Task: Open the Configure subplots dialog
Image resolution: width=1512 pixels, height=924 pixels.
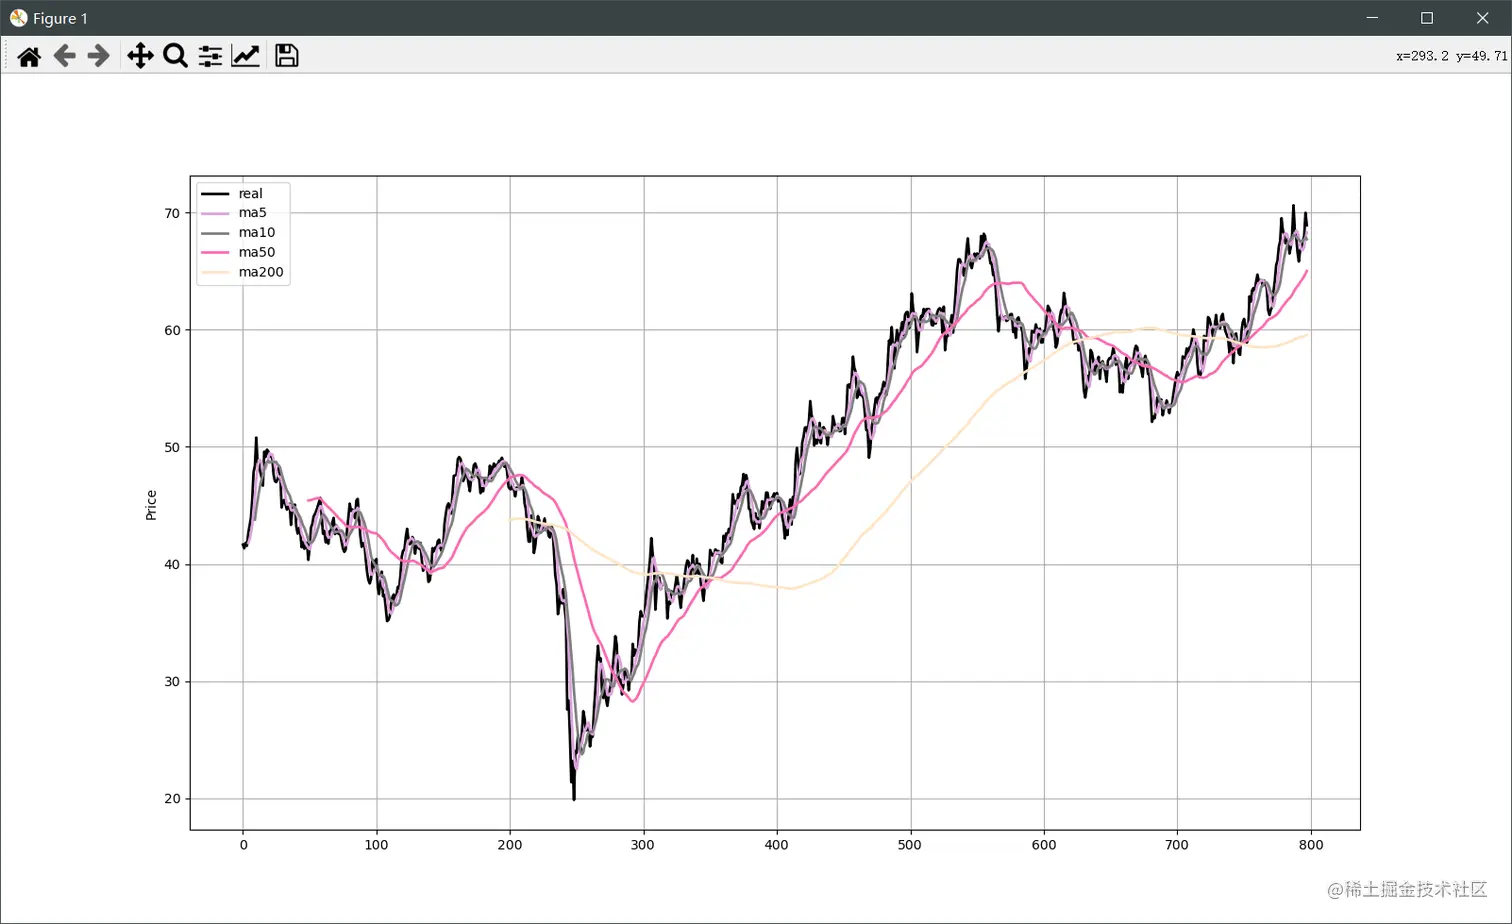Action: 210,56
